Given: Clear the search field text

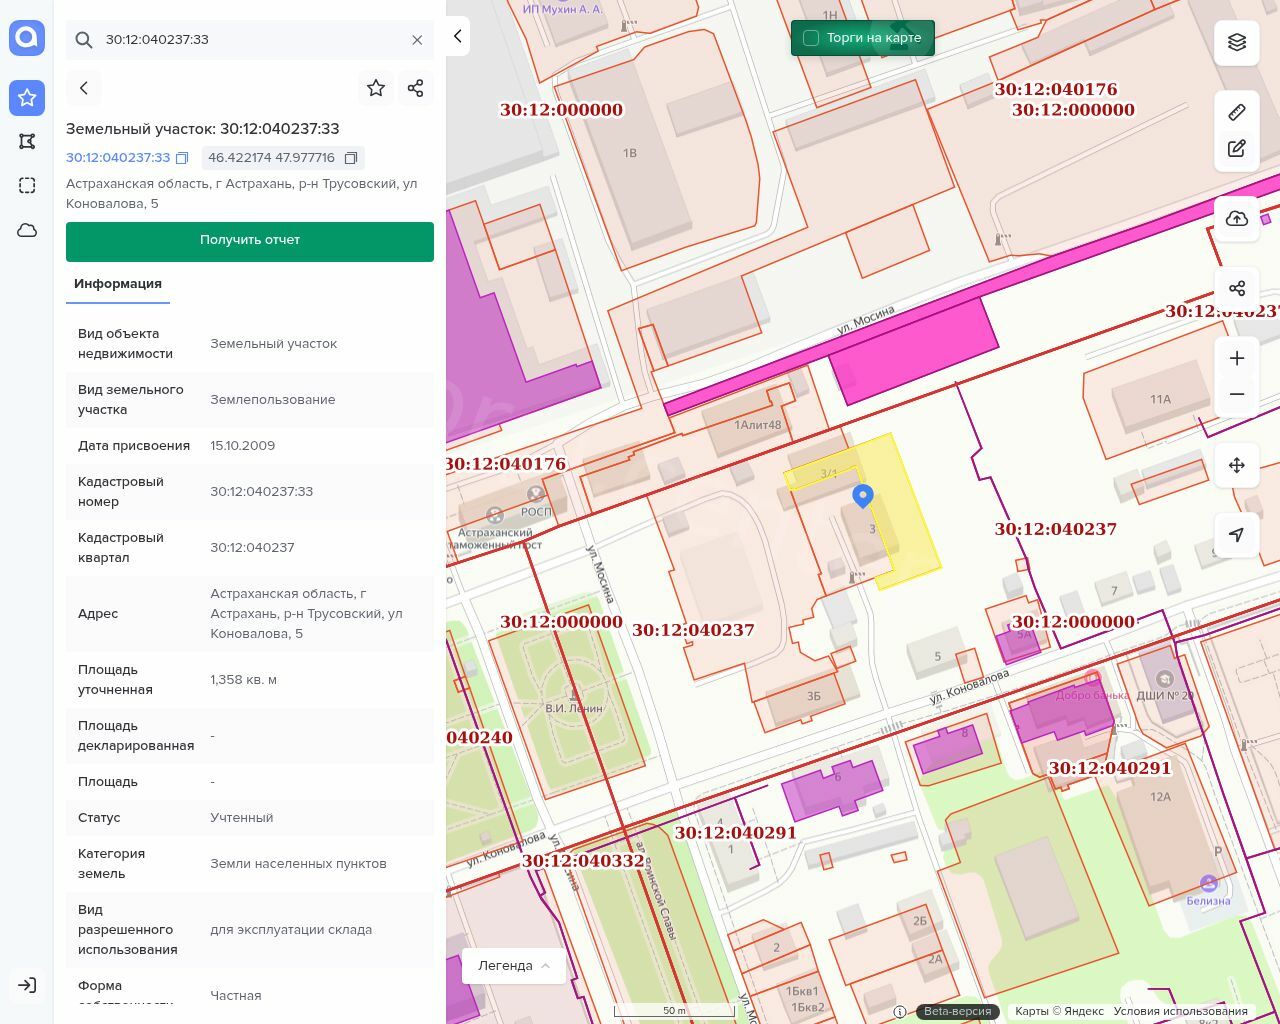Looking at the screenshot, I should [x=417, y=40].
